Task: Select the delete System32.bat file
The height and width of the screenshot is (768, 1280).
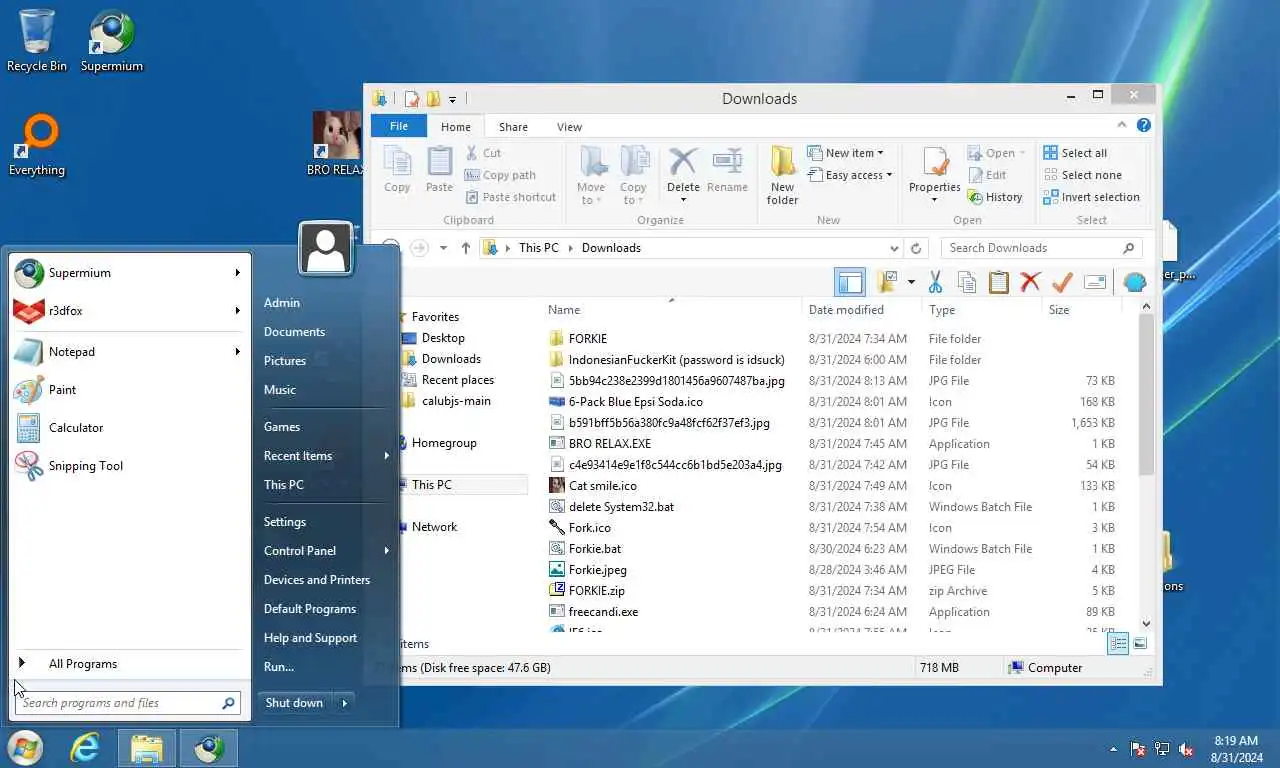Action: (x=621, y=507)
